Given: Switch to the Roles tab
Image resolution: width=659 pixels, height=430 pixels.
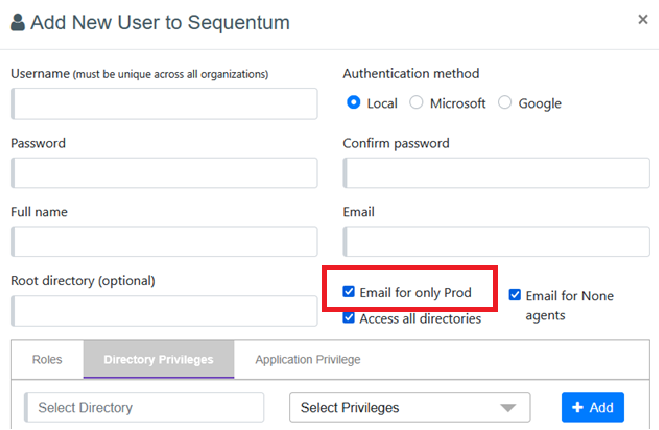Looking at the screenshot, I should tap(47, 359).
